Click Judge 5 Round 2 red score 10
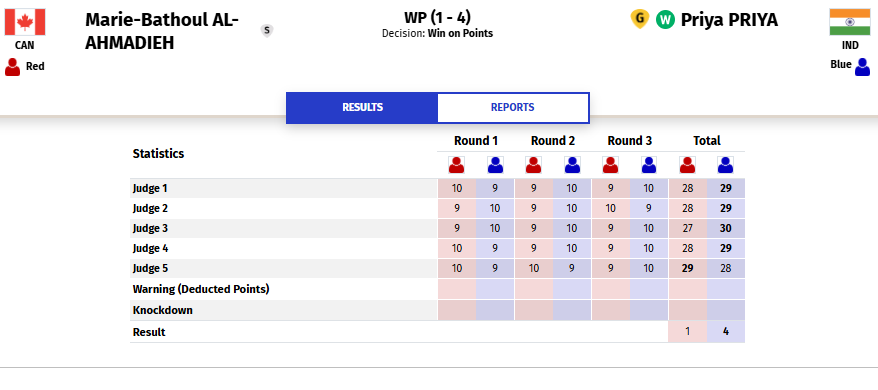878x390 pixels. click(x=534, y=268)
